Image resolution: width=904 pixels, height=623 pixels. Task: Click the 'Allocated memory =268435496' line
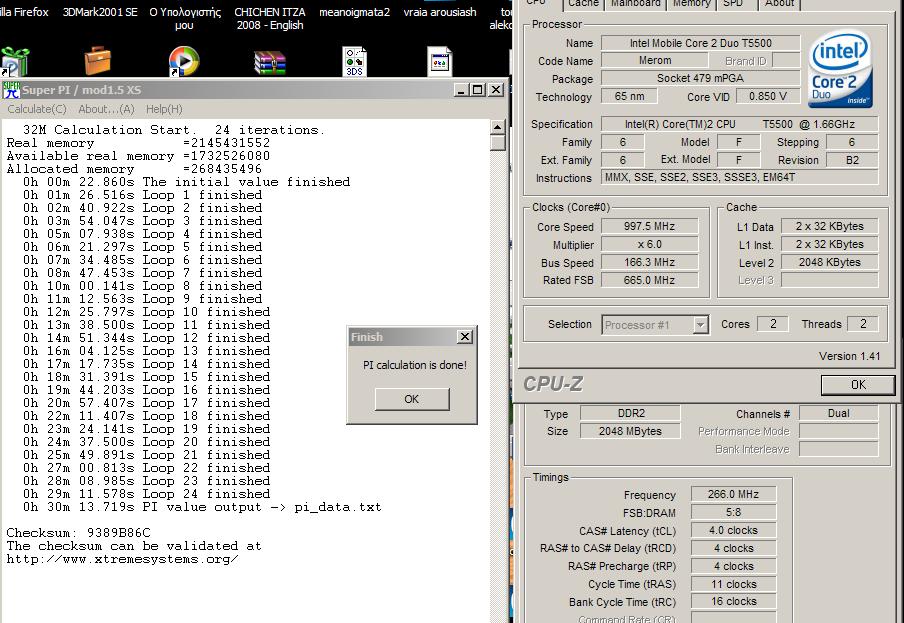pos(134,169)
